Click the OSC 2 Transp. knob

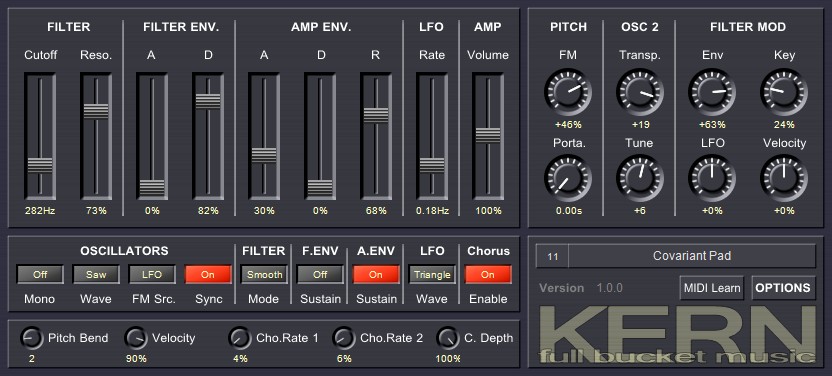click(640, 92)
